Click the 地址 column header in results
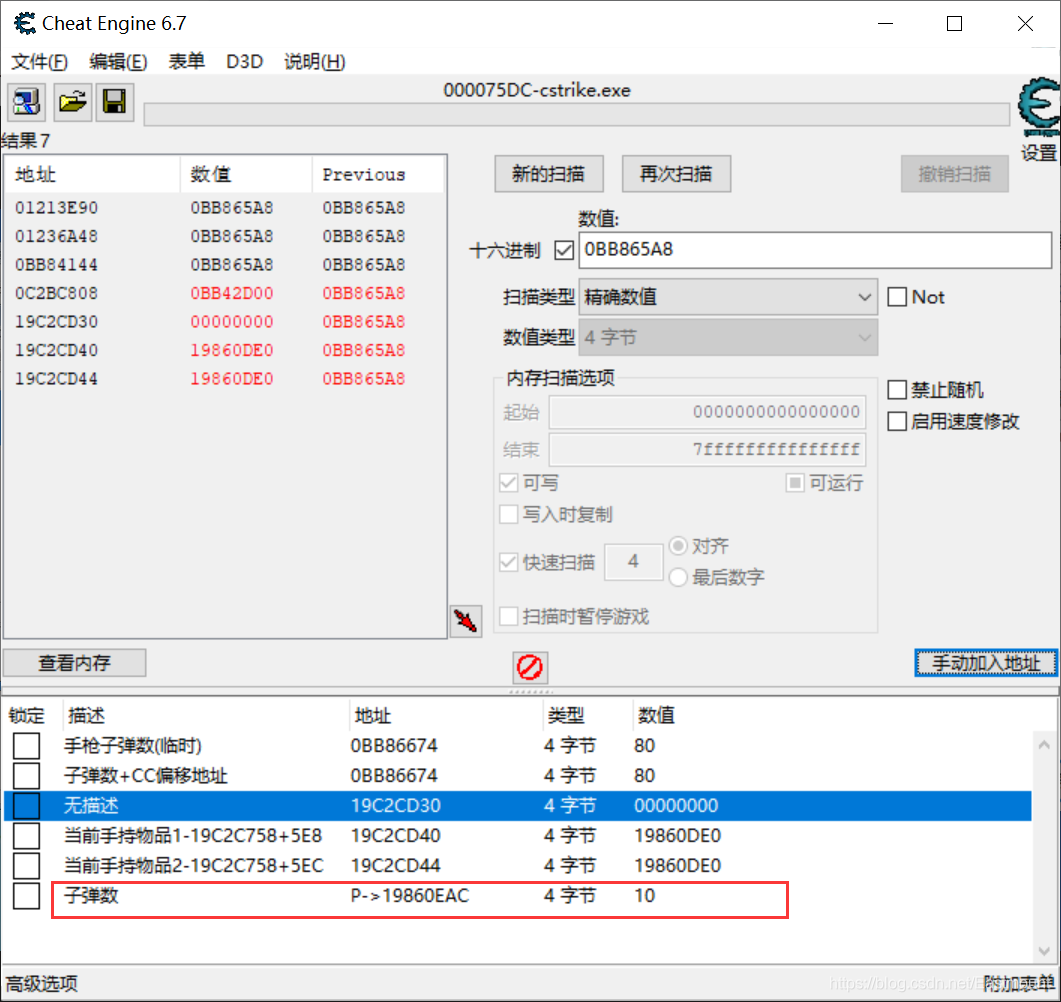Screen dimensions: 1061x1002 tap(93, 175)
